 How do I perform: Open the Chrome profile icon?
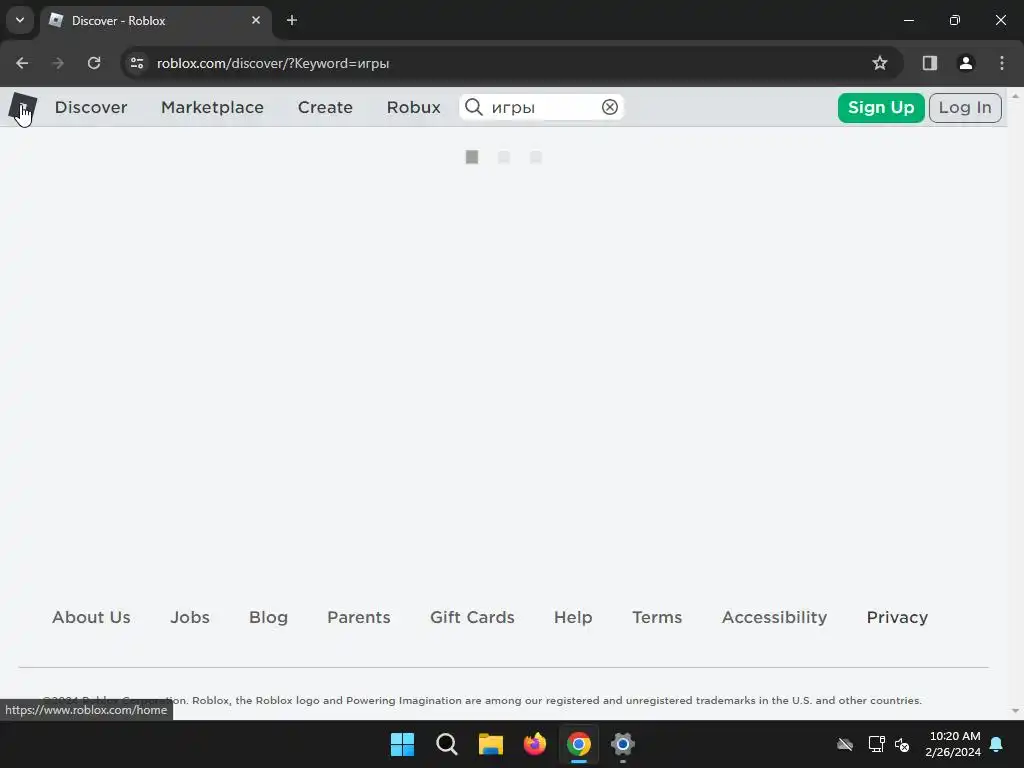[965, 63]
